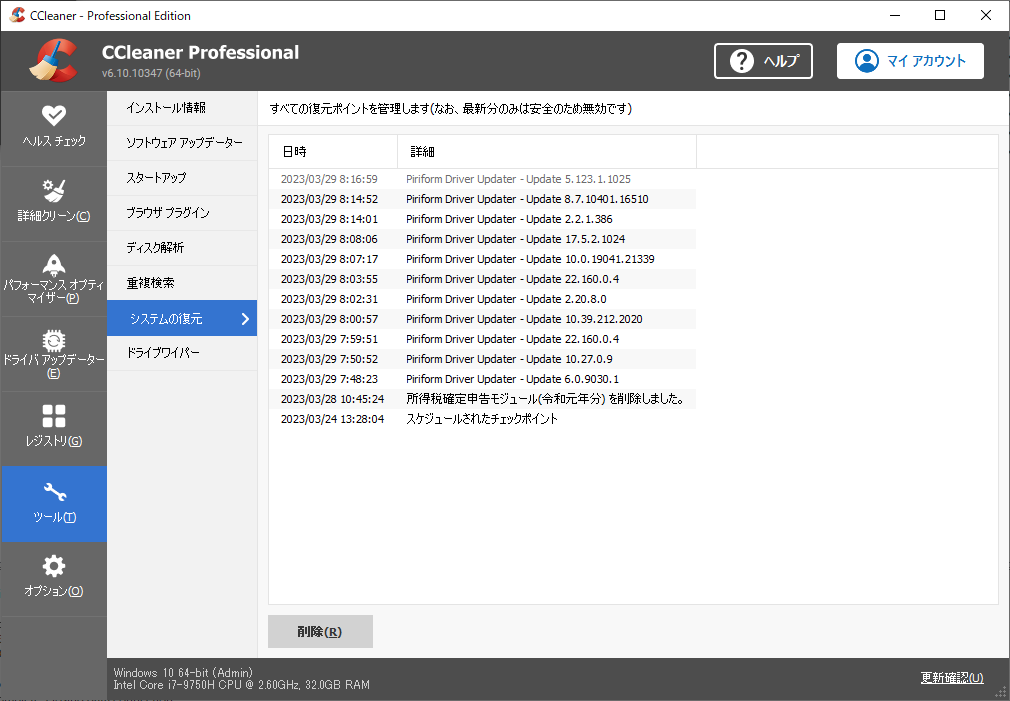Open スタートアップ menu item
Viewport: 1010px width, 701px height.
coord(182,178)
